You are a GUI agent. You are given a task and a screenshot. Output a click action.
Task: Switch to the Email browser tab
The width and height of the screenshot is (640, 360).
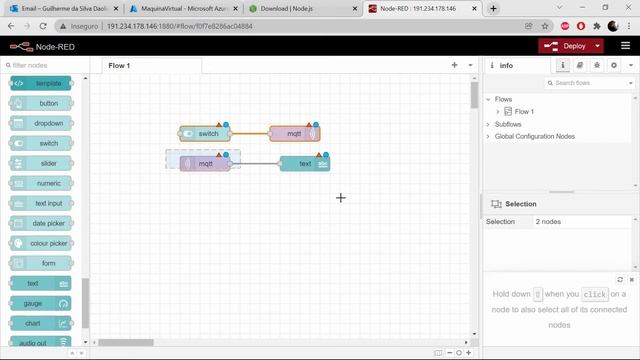point(64,9)
